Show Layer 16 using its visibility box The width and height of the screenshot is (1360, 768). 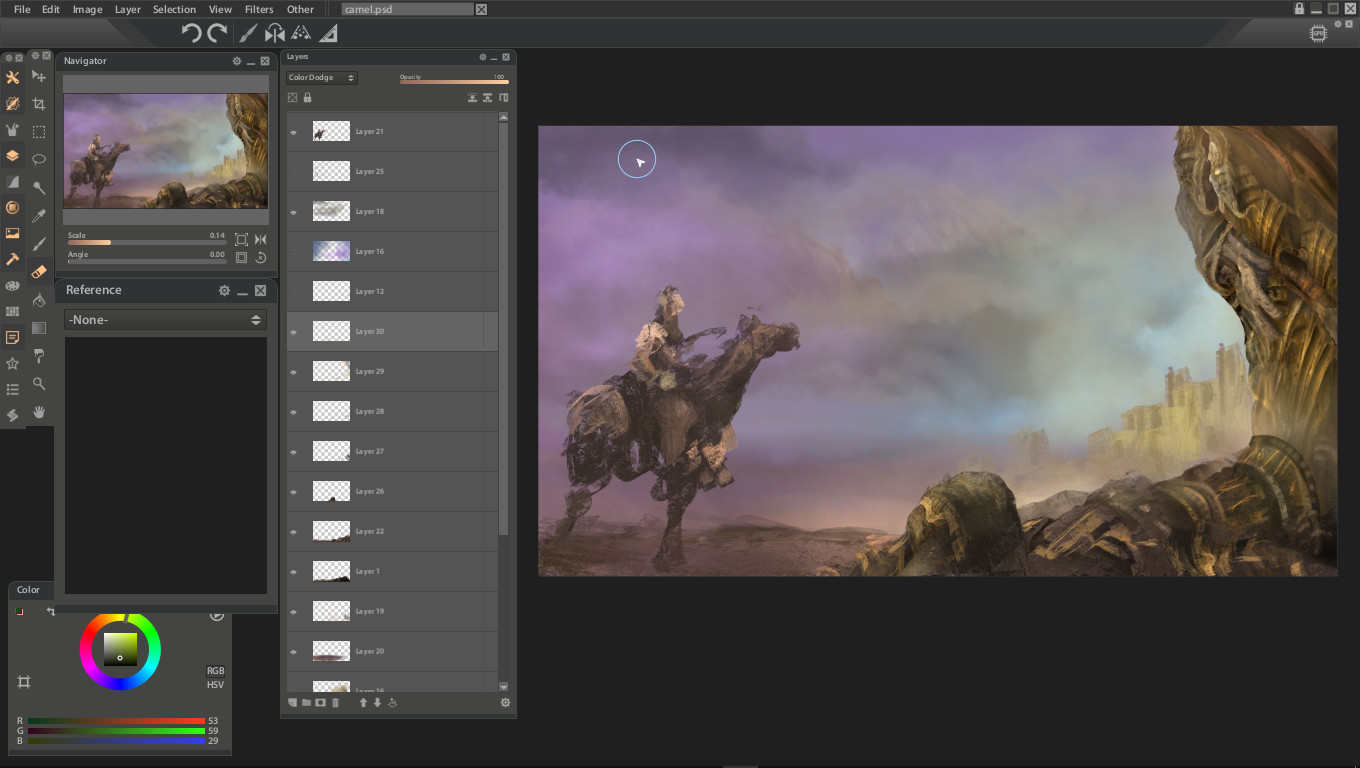click(294, 251)
